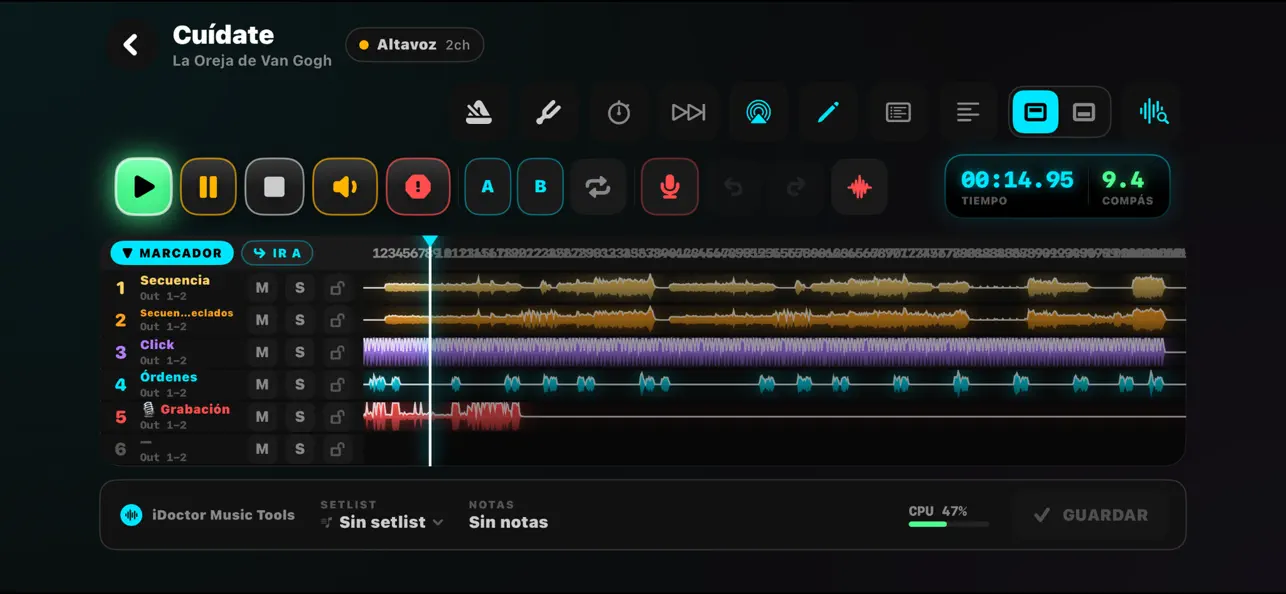Solo the Click track
The width and height of the screenshot is (1286, 594).
point(300,352)
